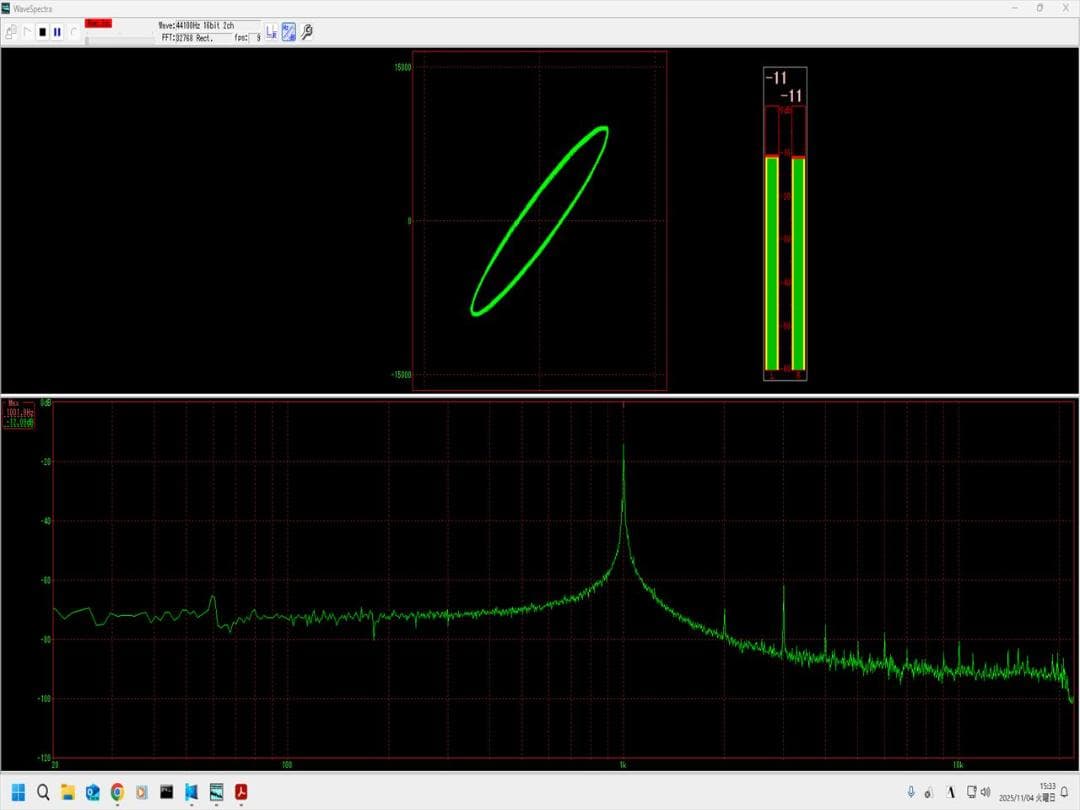Toggle the Lissajous waveform view icon
The image size is (1080, 810).
[x=288, y=32]
